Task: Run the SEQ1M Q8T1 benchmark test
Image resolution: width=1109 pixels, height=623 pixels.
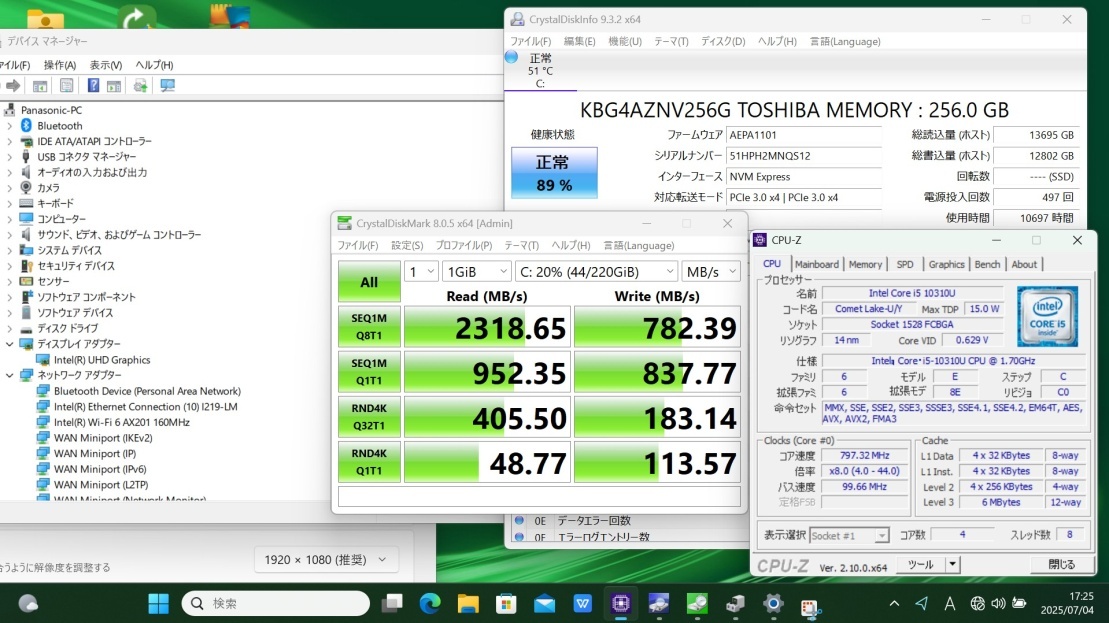Action: [369, 327]
